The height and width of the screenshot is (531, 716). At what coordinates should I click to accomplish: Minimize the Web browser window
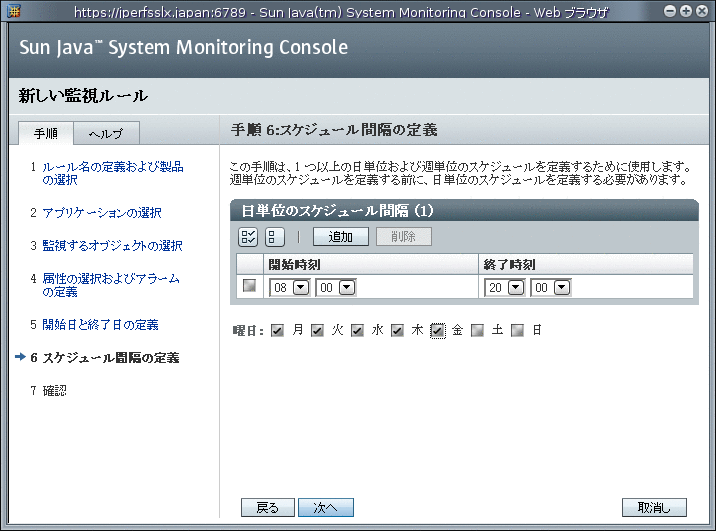(669, 11)
